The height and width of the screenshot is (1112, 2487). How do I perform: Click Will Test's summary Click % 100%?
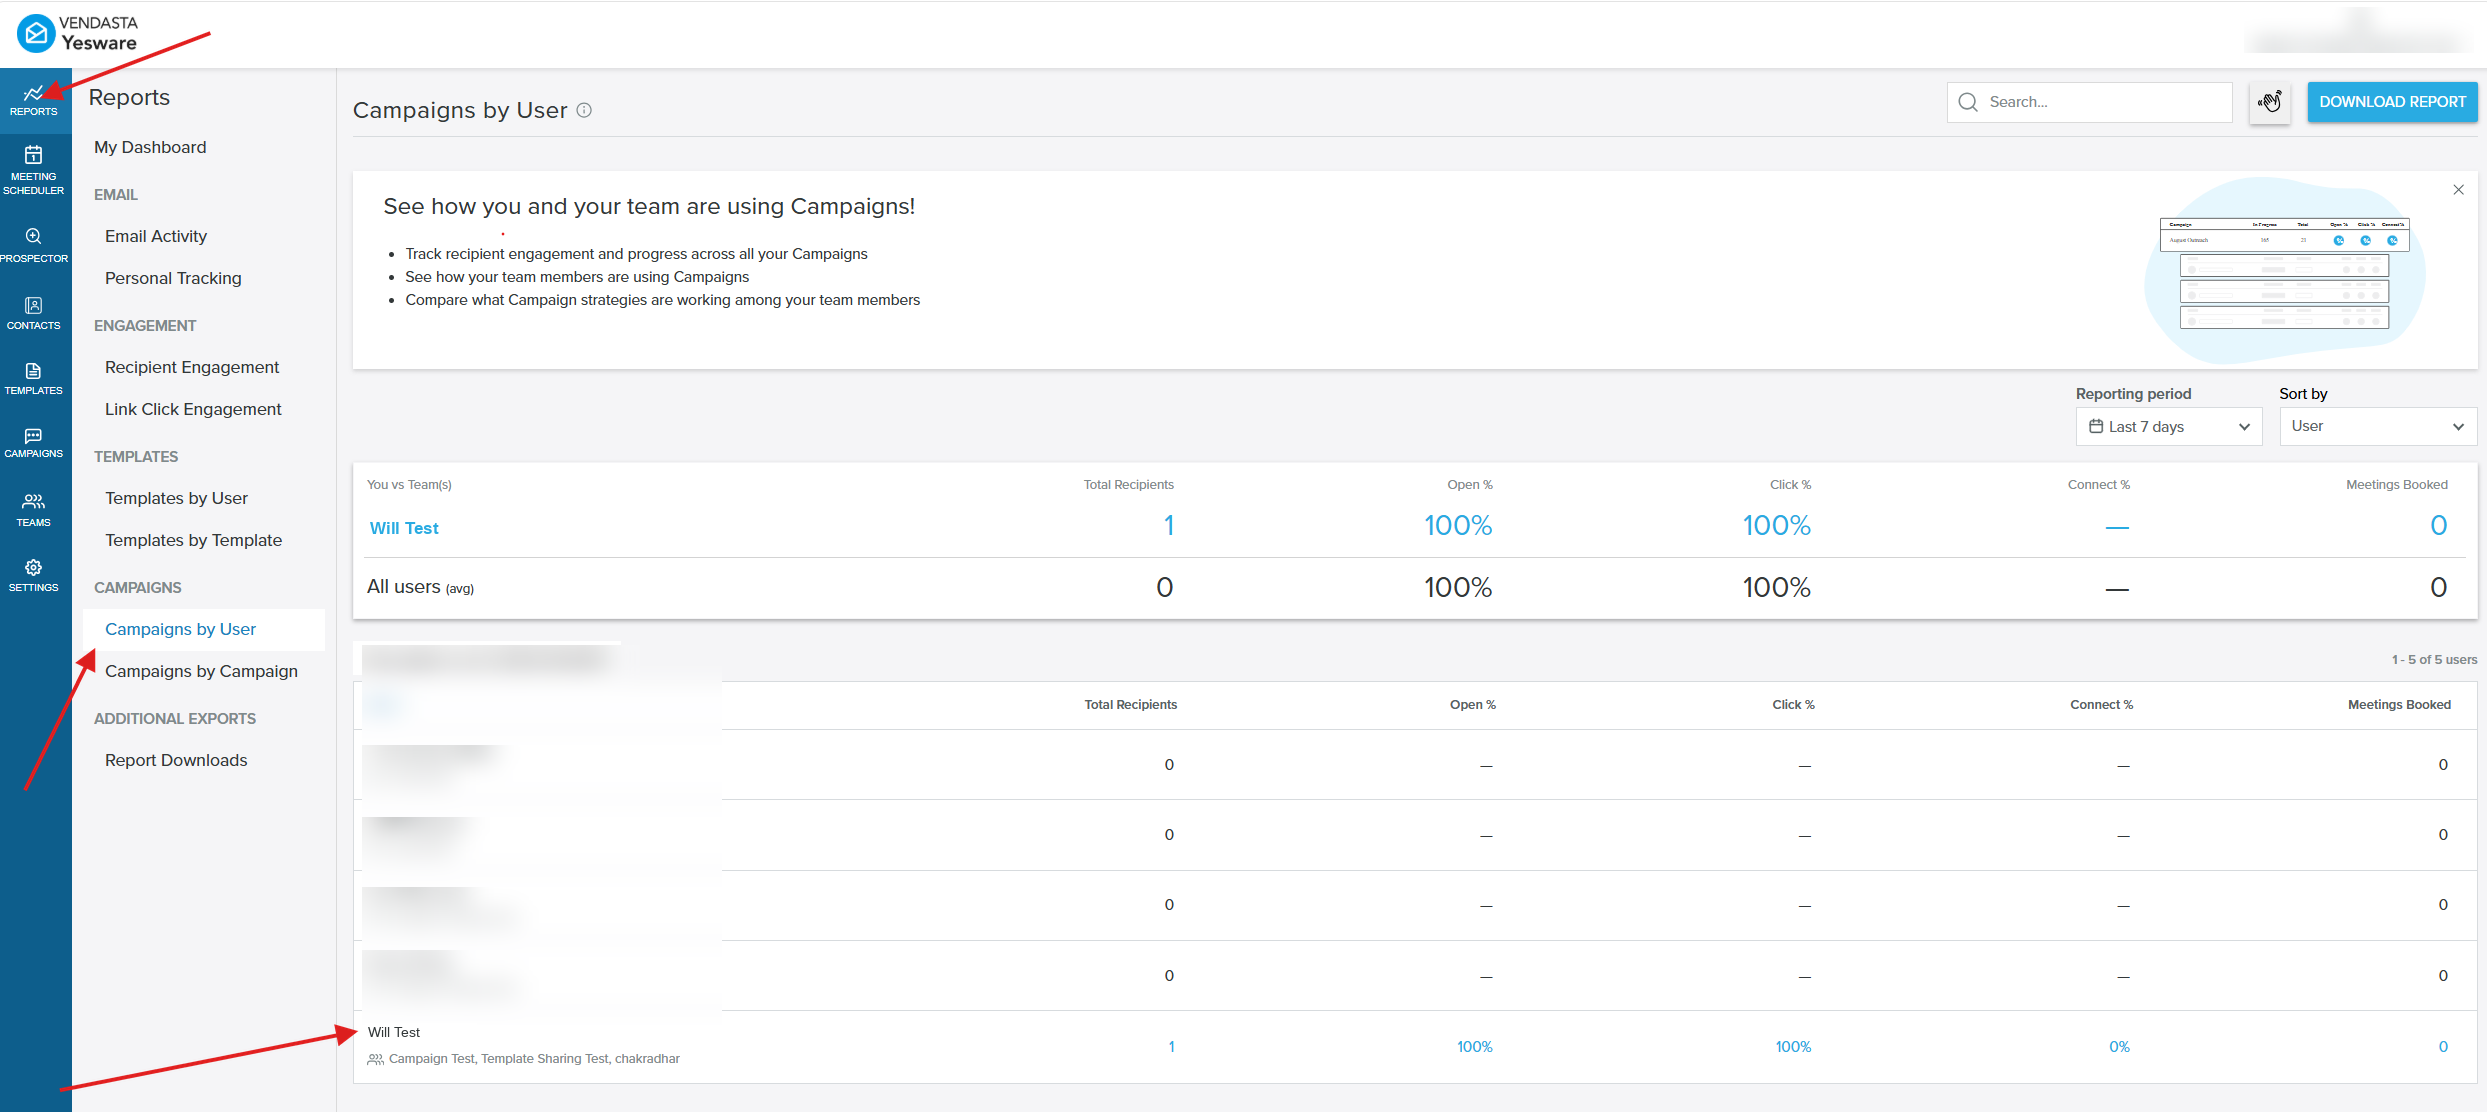coord(1777,526)
